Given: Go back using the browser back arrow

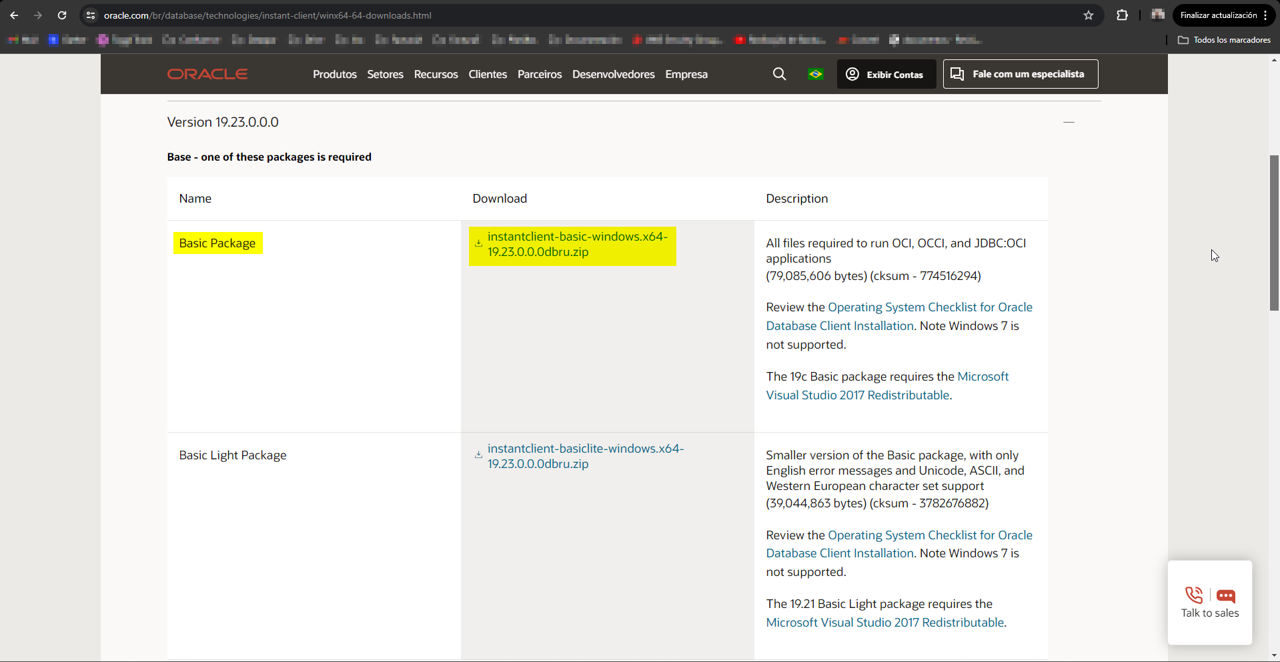Looking at the screenshot, I should 14,15.
